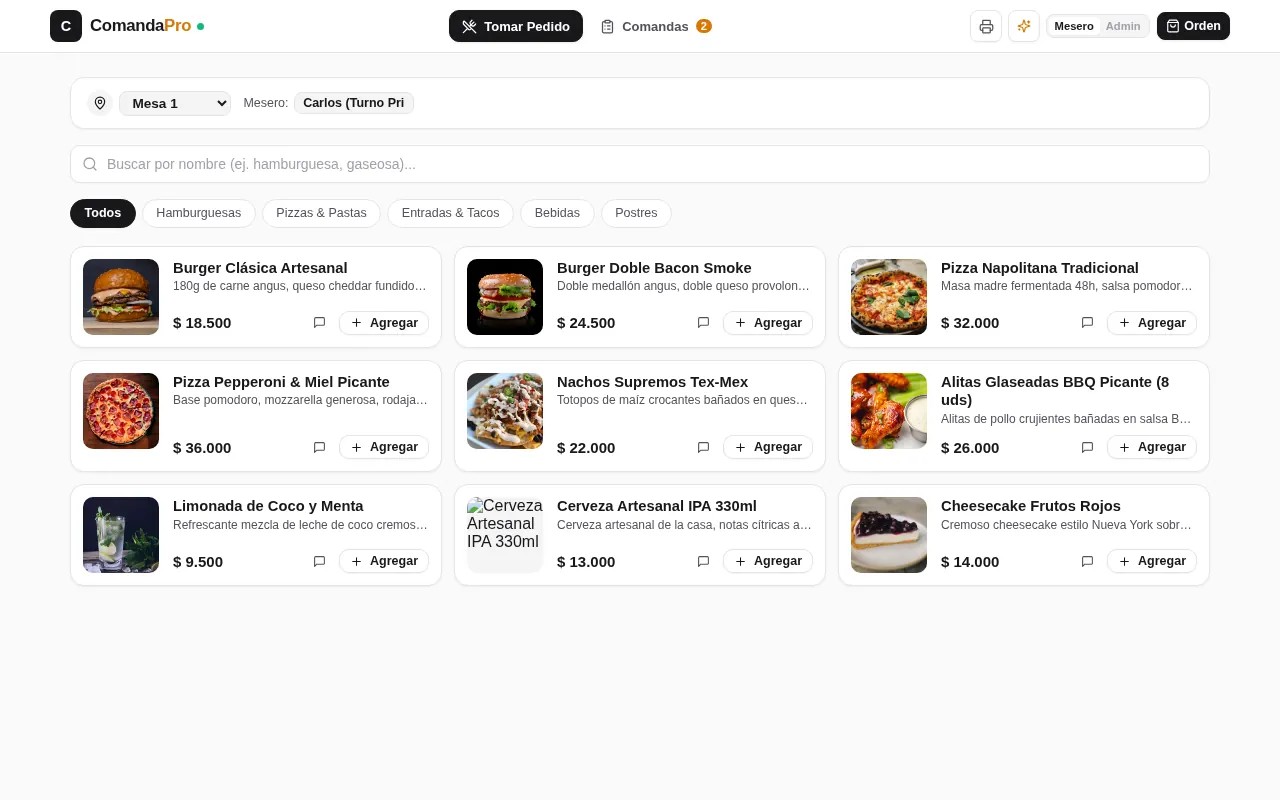Screen dimensions: 1280x800
Task: Click the Alitas Glaseadas BBQ photo
Action: (889, 411)
